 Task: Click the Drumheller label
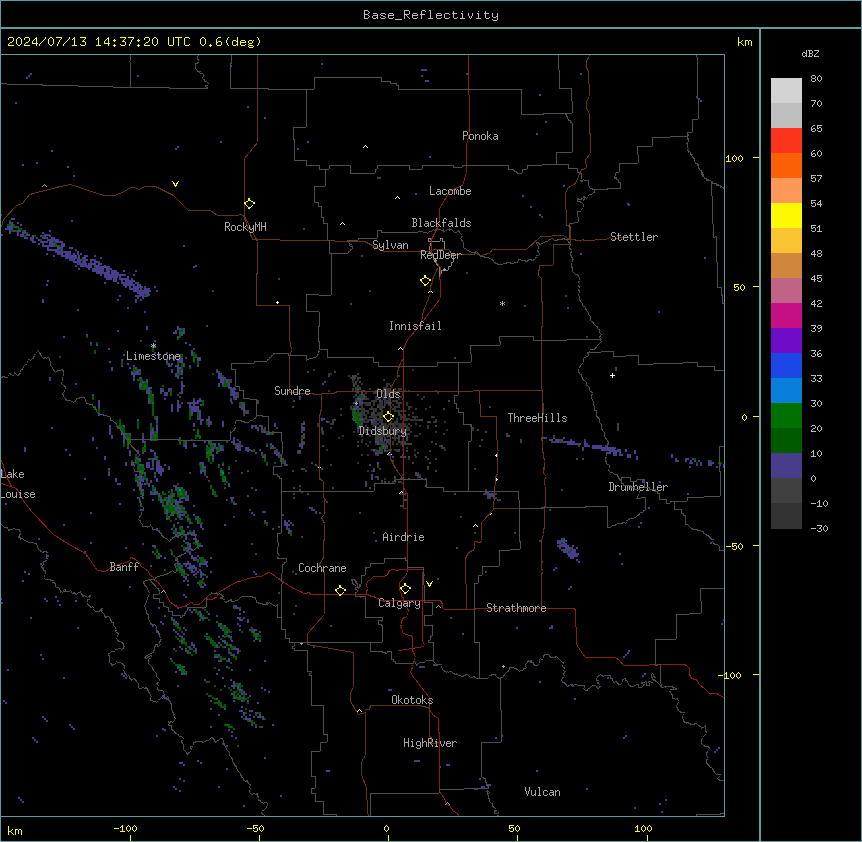638,487
